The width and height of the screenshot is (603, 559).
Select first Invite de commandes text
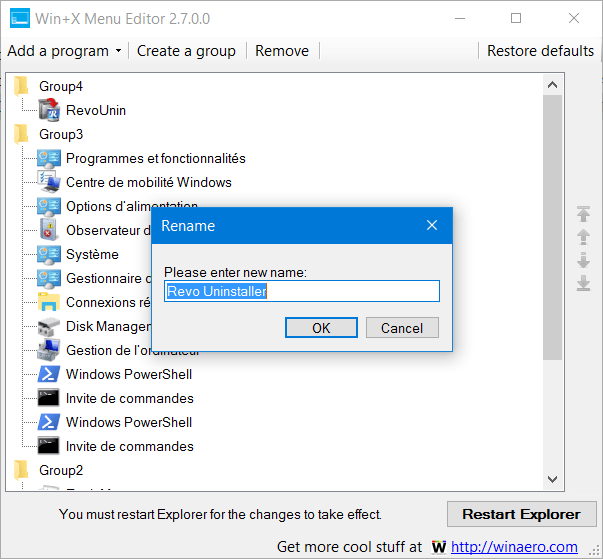tap(130, 398)
